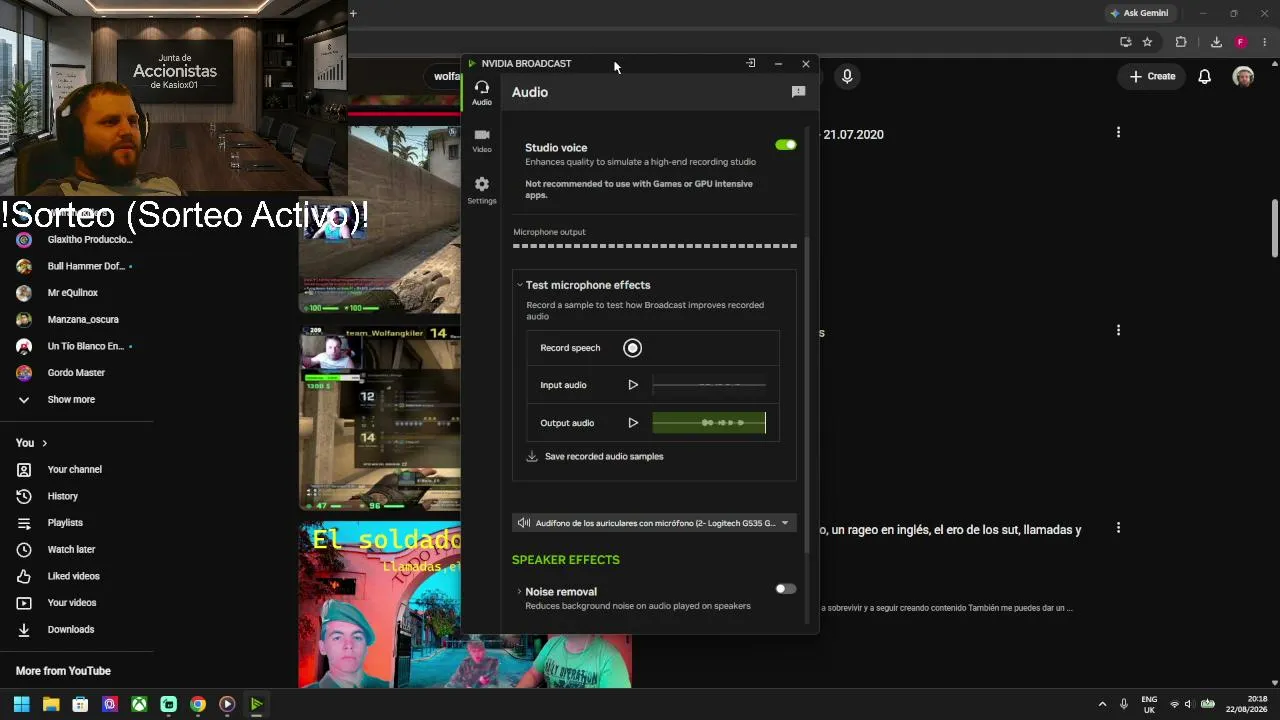Open Chrome downloads icon
1280x720 pixels.
1216,42
